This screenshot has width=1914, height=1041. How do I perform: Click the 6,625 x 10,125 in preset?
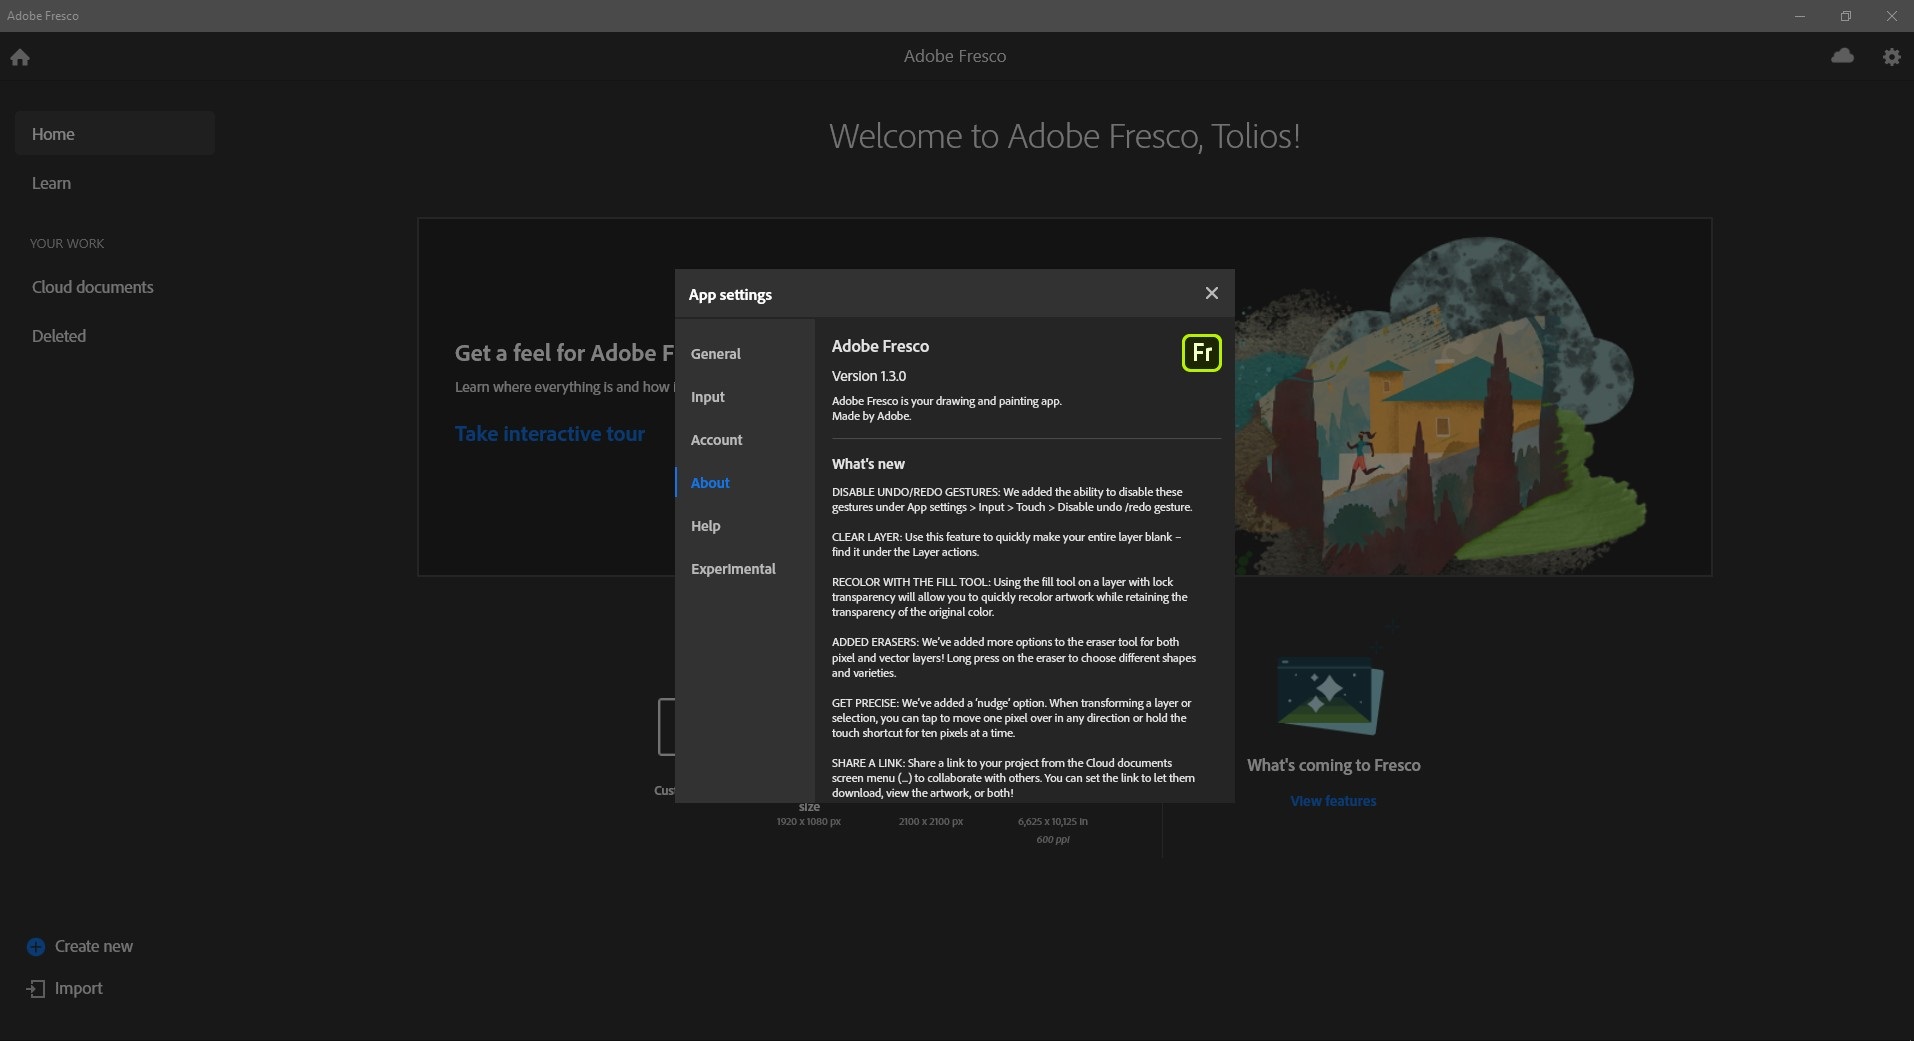click(x=1053, y=821)
